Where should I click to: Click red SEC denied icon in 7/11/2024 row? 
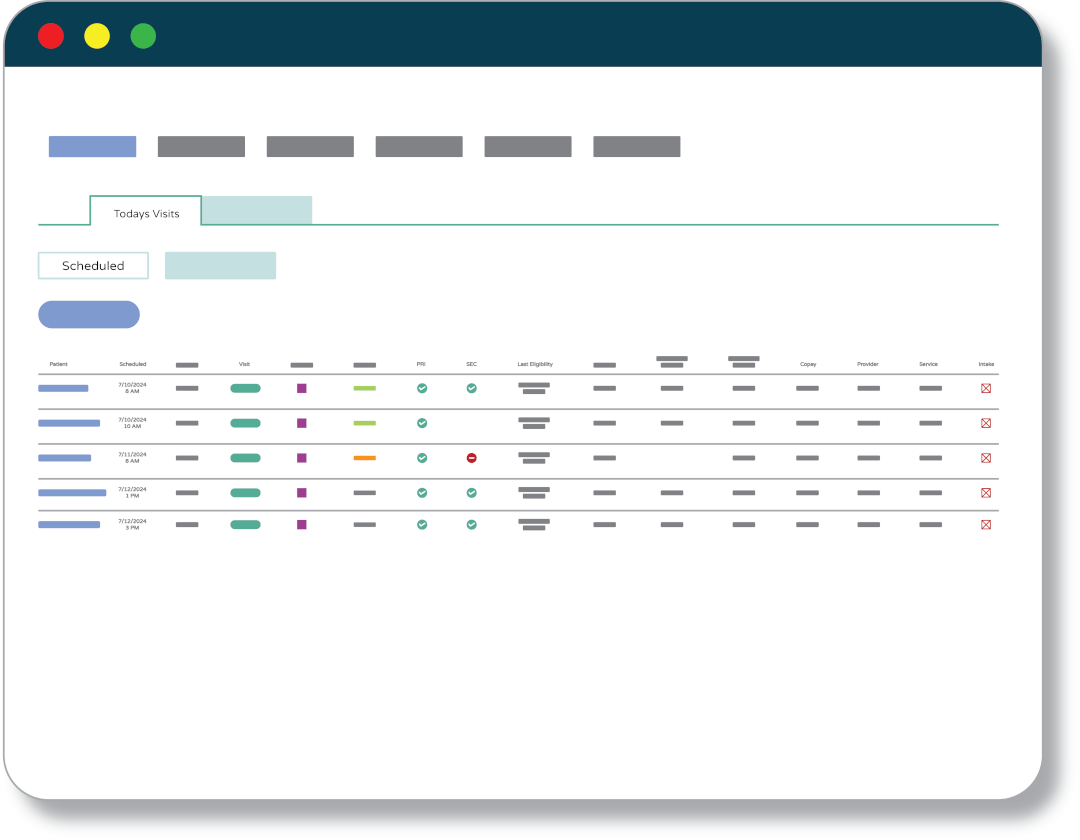471,458
